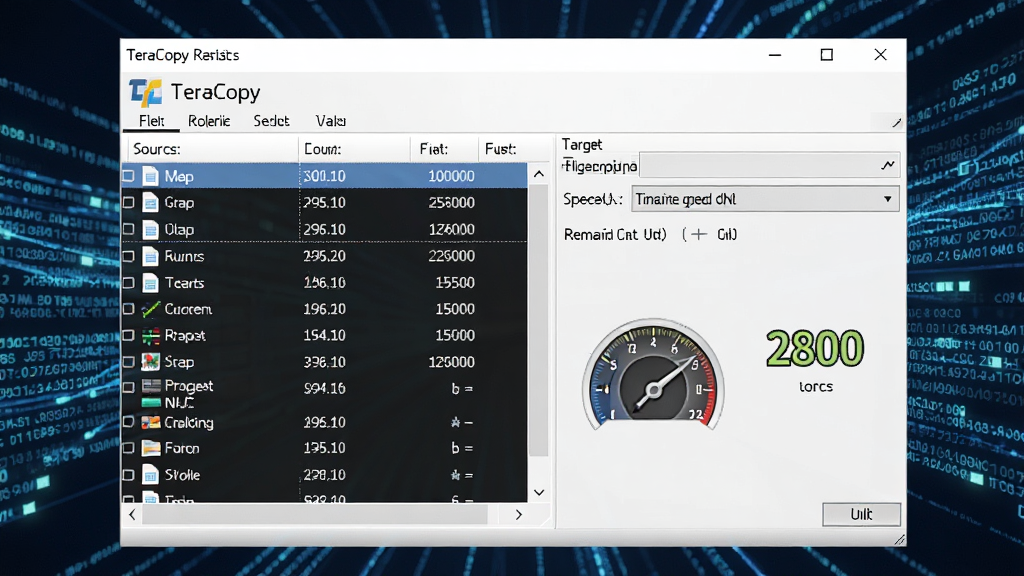This screenshot has height=576, width=1024.
Task: Toggle the checkbox for Cuorem
Action: [129, 309]
